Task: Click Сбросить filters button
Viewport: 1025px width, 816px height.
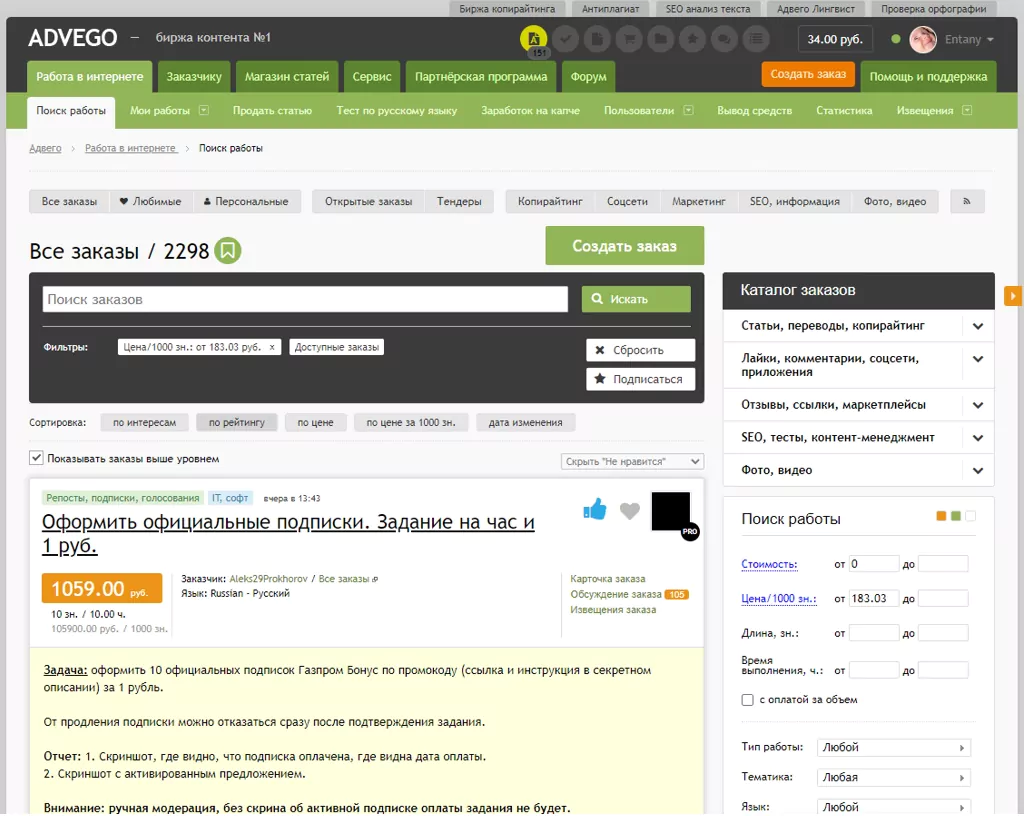Action: pos(640,350)
